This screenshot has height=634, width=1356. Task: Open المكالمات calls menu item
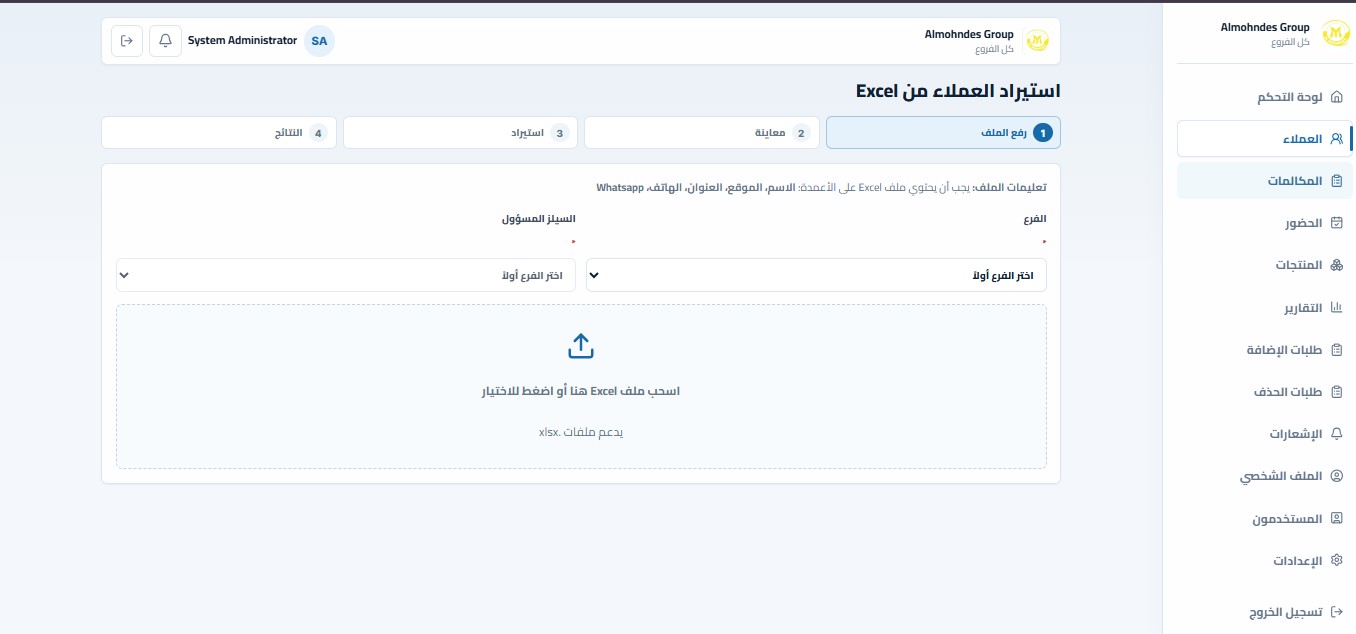tap(1265, 181)
